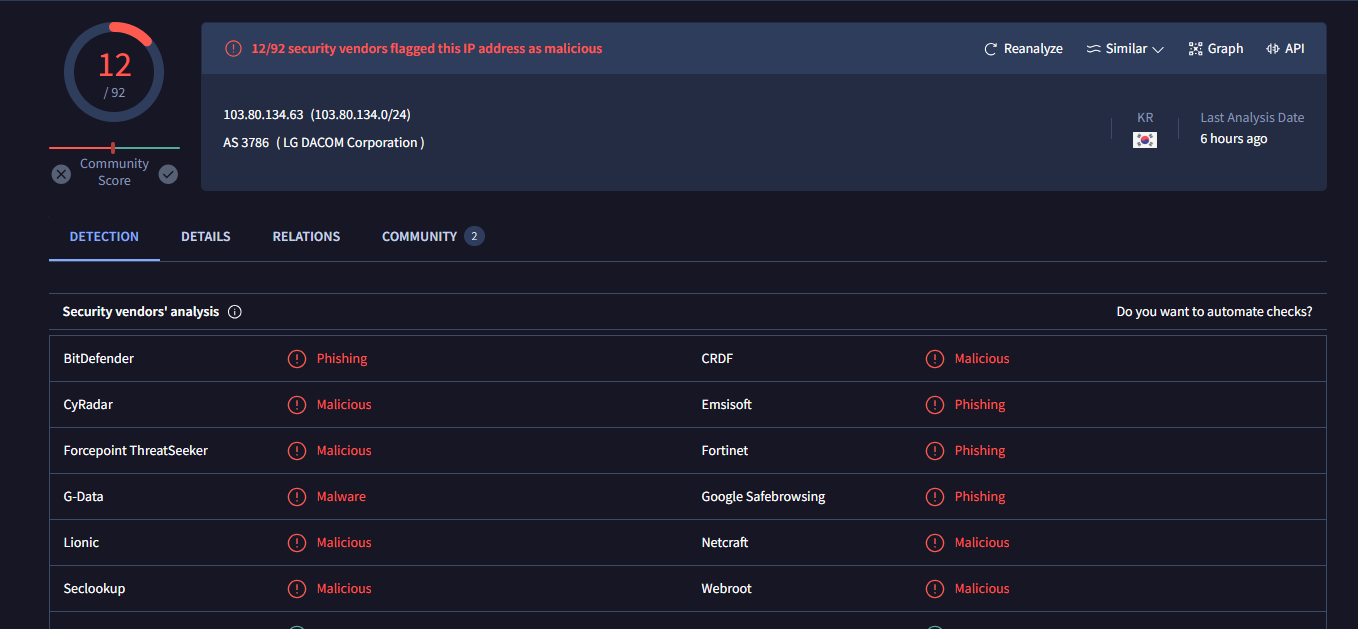Viewport: 1358px width, 629px height.
Task: Open the Relations tab
Action: pos(306,237)
